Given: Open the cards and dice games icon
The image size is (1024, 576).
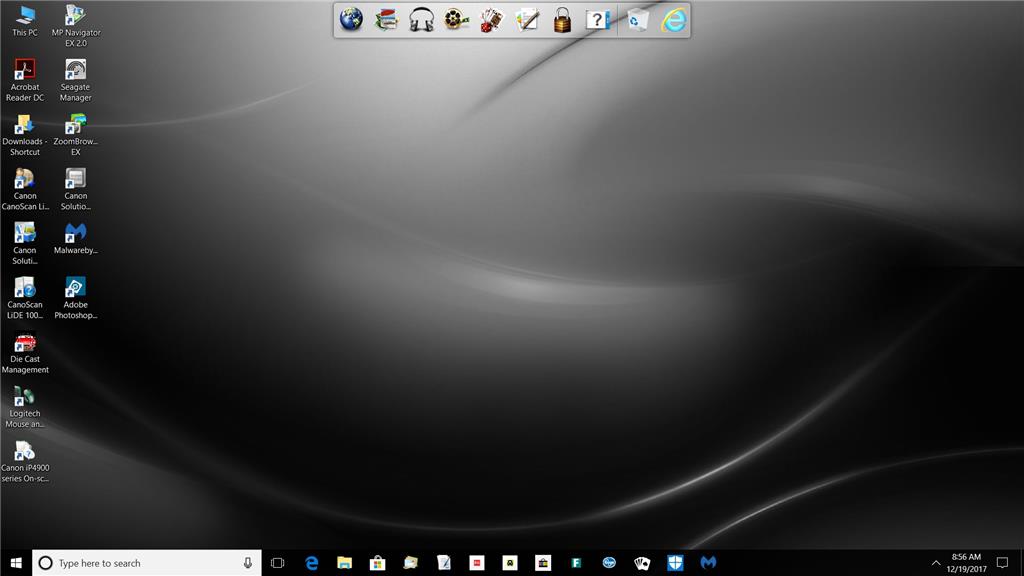Looking at the screenshot, I should pyautogui.click(x=492, y=20).
